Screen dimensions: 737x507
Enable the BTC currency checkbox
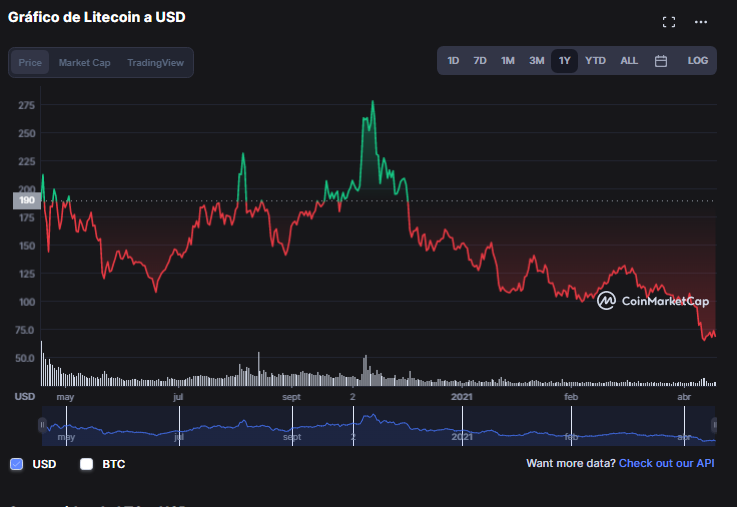click(x=86, y=464)
